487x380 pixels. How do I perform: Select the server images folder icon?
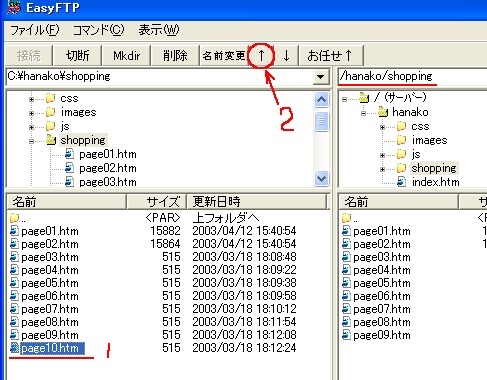point(401,140)
